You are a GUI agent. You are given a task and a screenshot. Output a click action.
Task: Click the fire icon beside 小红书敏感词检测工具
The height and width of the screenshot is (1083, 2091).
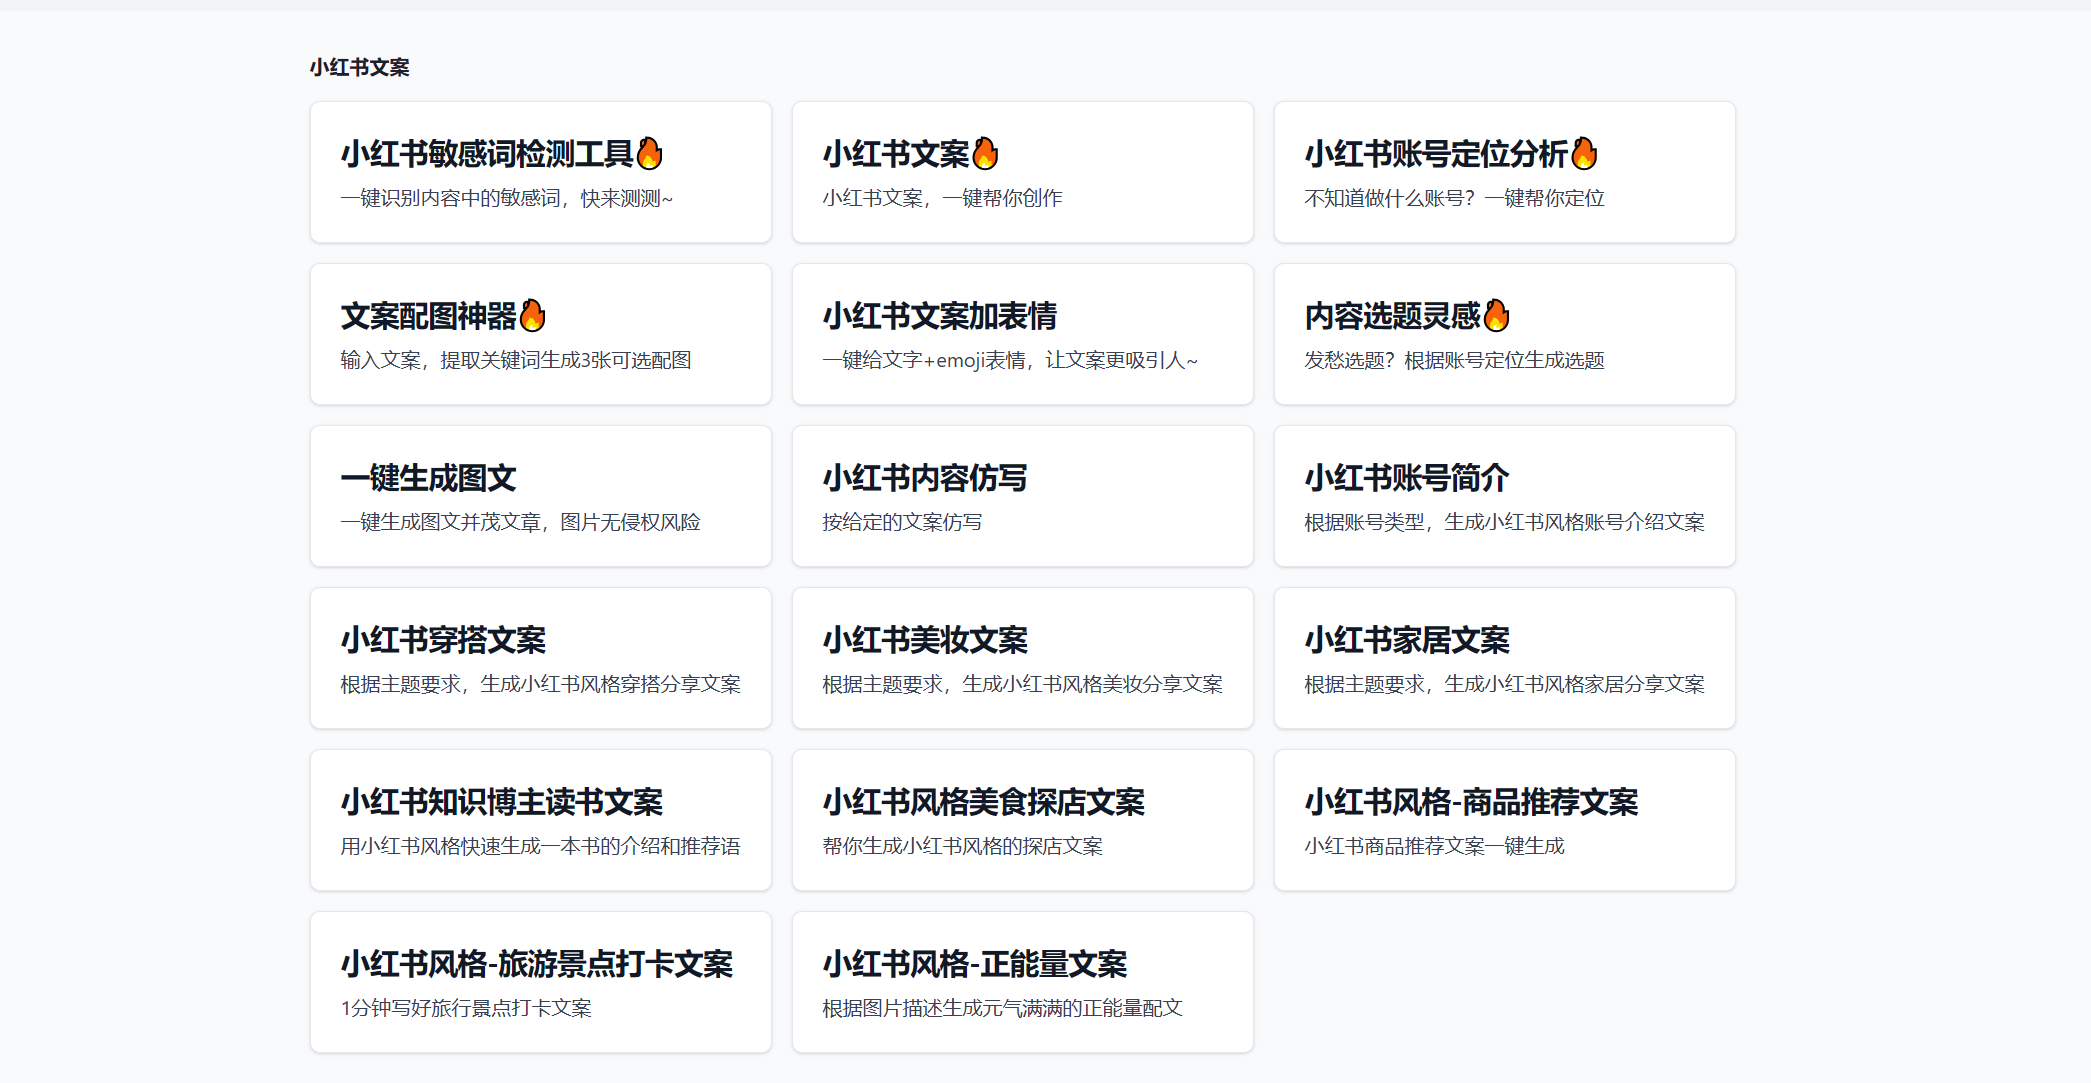point(650,153)
